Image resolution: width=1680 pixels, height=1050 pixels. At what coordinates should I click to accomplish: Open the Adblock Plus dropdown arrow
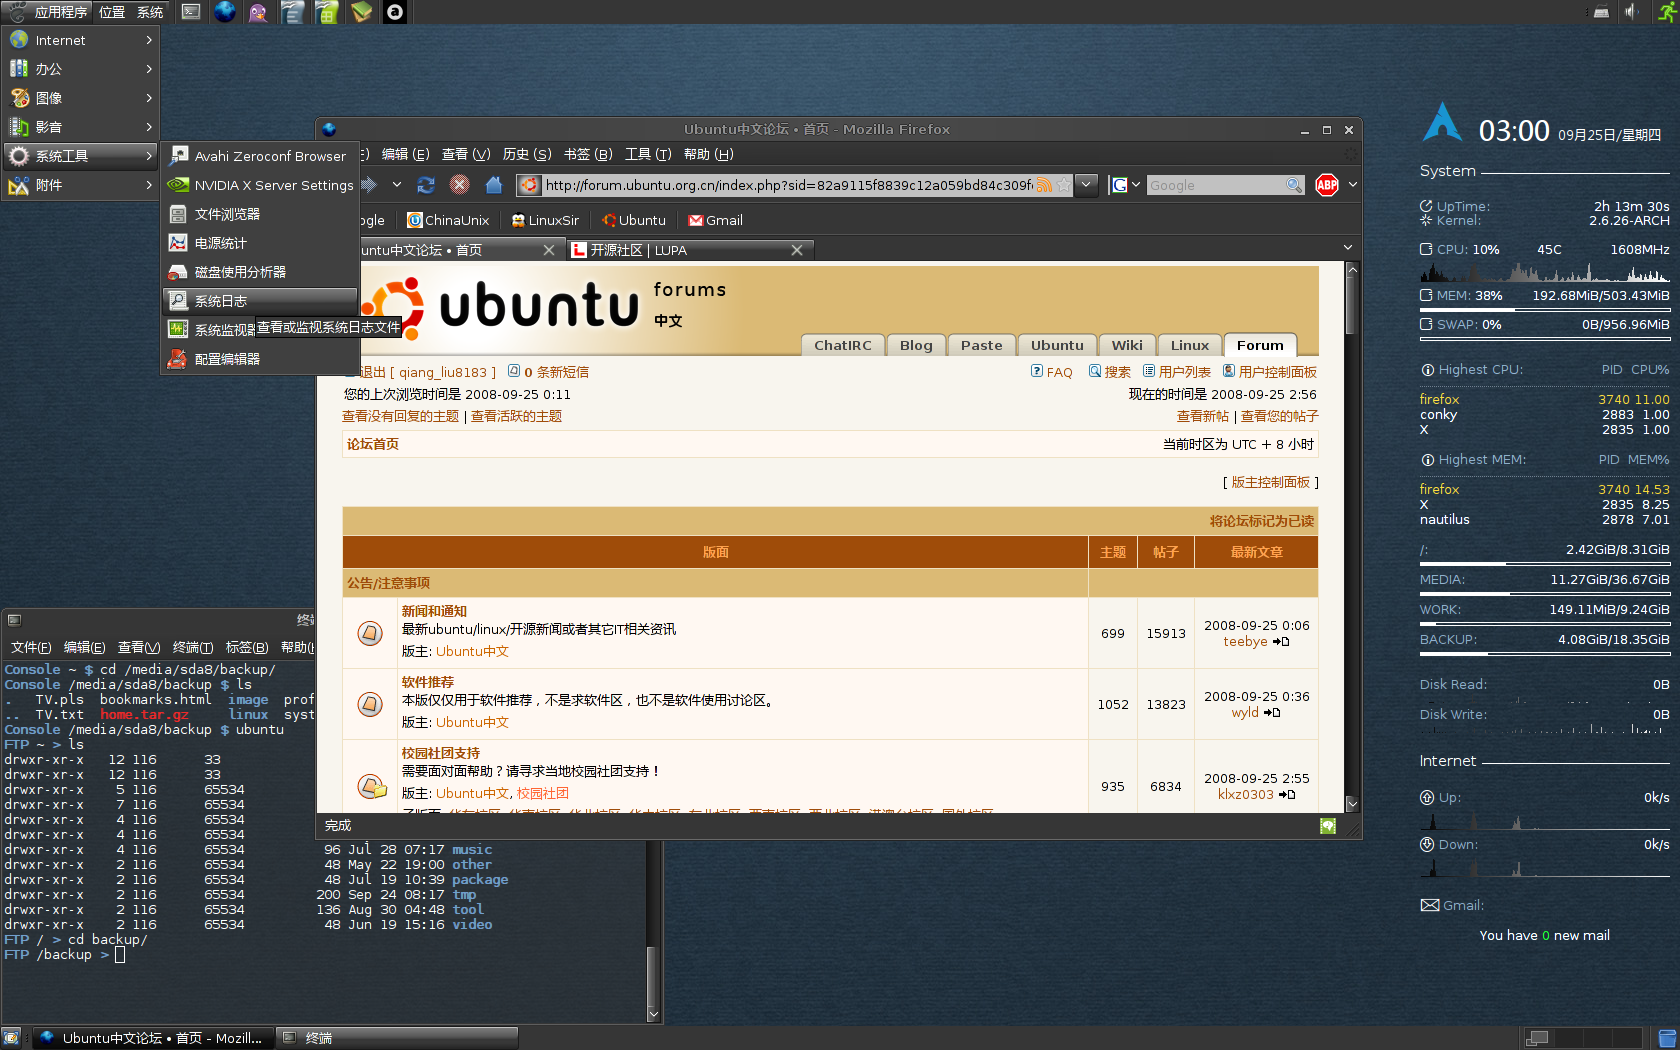1352,185
